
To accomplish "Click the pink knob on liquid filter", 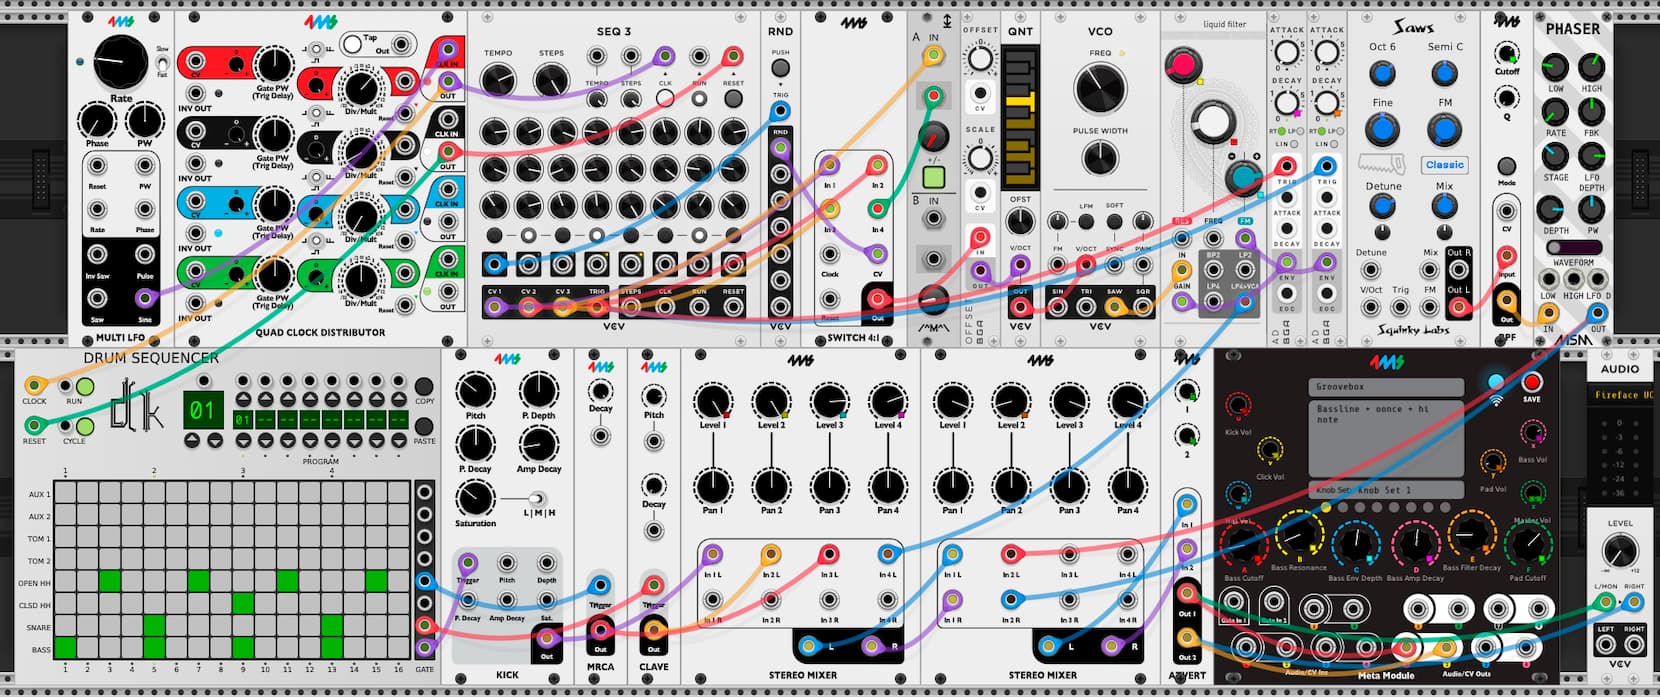I will pyautogui.click(x=1183, y=66).
